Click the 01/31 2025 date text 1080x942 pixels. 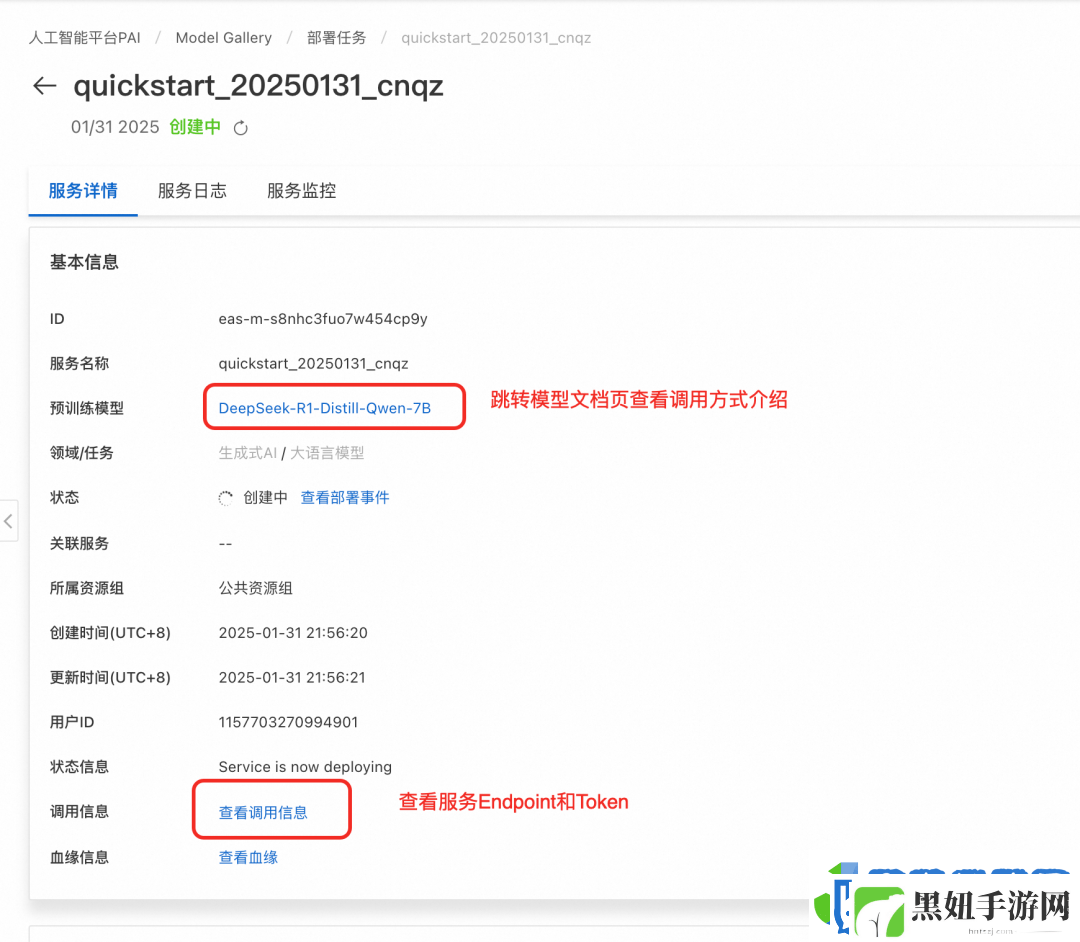pyautogui.click(x=115, y=127)
